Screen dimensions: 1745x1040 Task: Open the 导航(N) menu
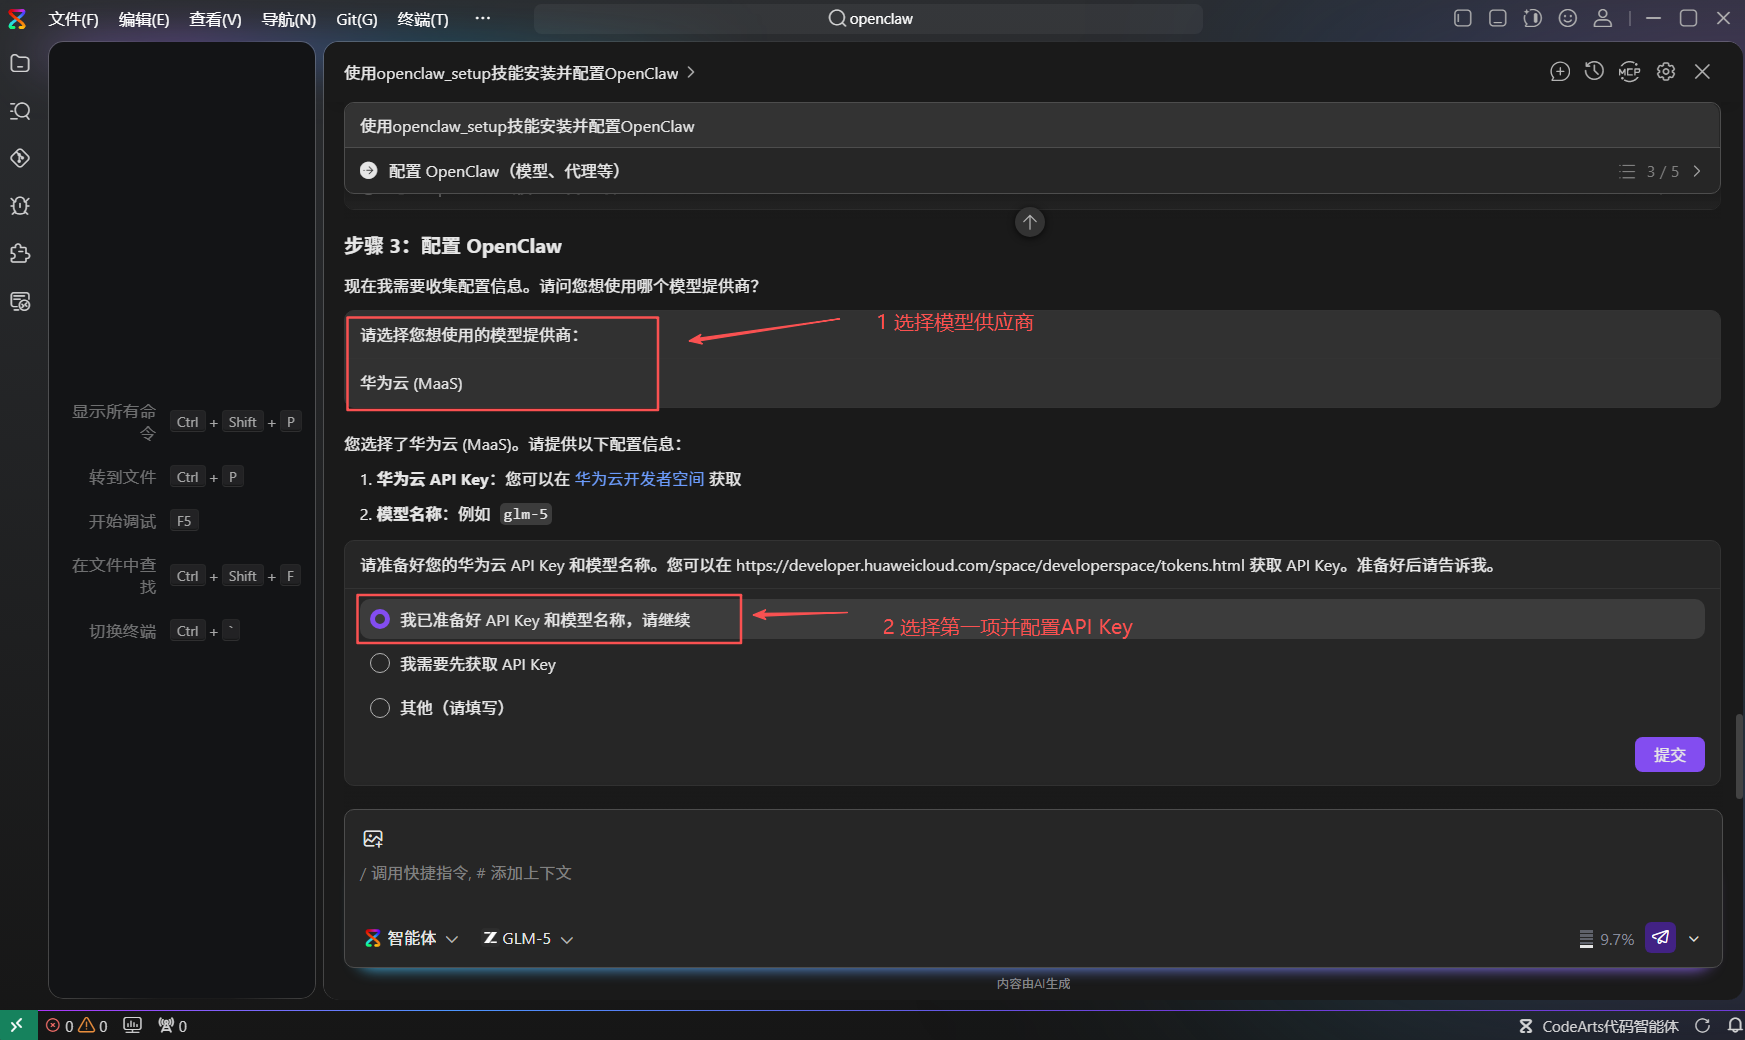pyautogui.click(x=288, y=19)
